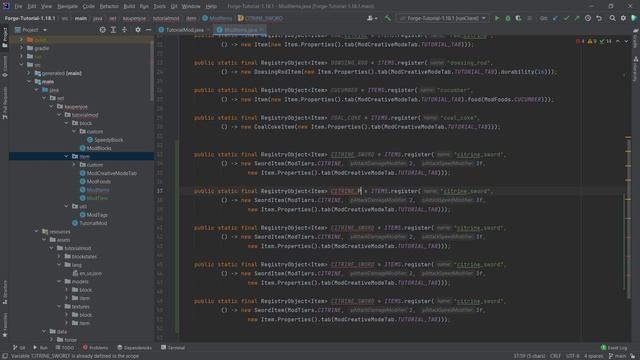Build the project with the hammer icon
The height and width of the screenshot is (360, 640).
pos(388,18)
